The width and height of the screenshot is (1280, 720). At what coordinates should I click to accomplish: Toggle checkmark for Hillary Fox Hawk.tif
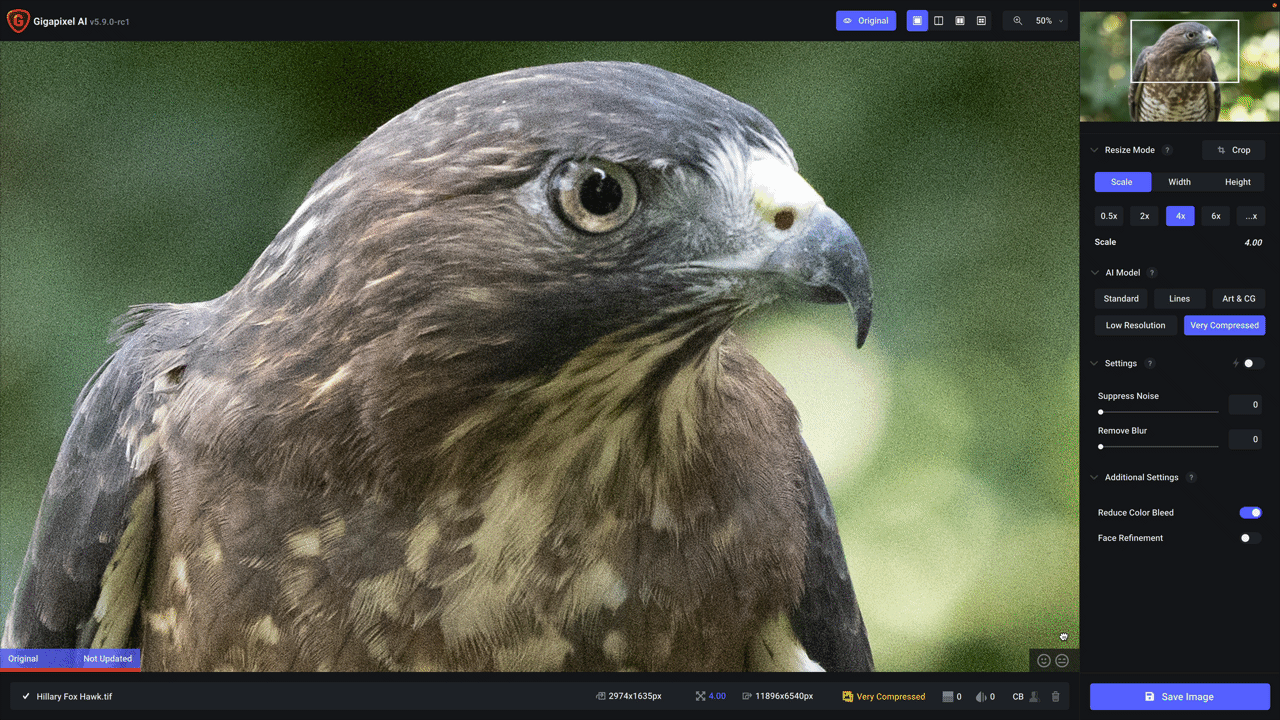click(x=26, y=696)
